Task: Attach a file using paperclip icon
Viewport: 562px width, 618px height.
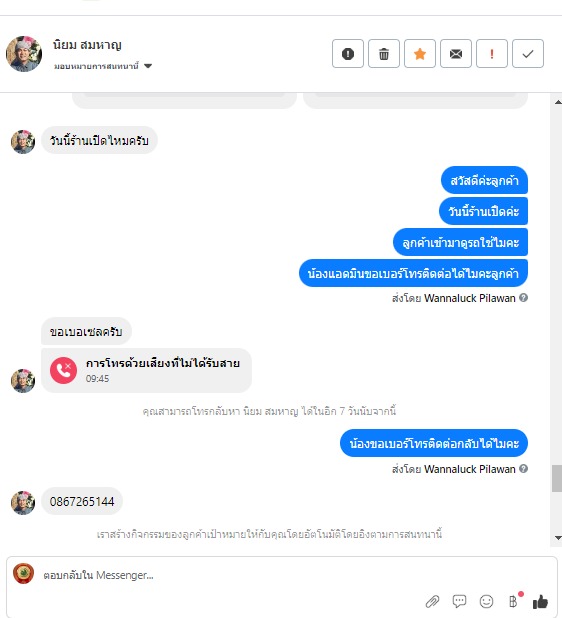Action: click(x=432, y=601)
